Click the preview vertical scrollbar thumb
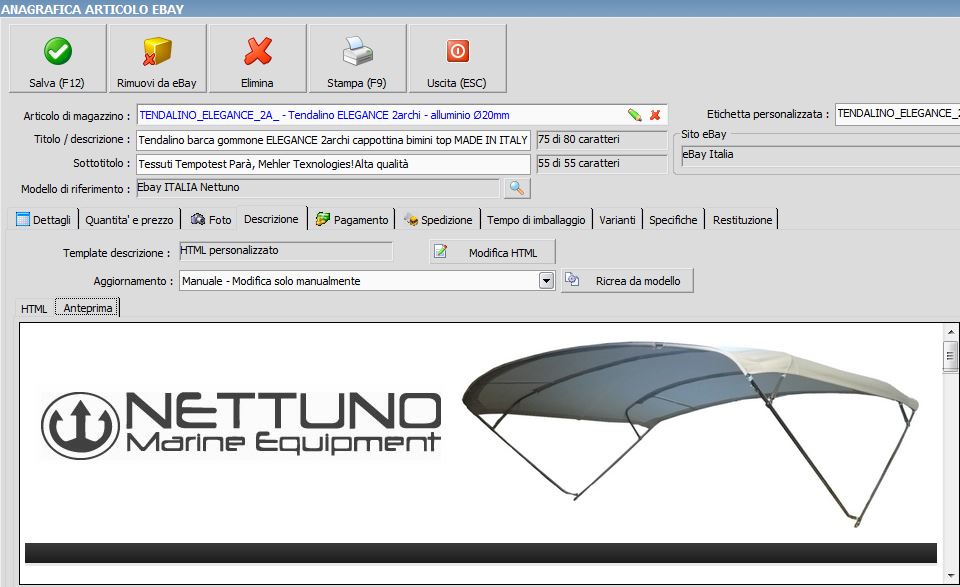Screen dimensions: 960x587 [951, 356]
